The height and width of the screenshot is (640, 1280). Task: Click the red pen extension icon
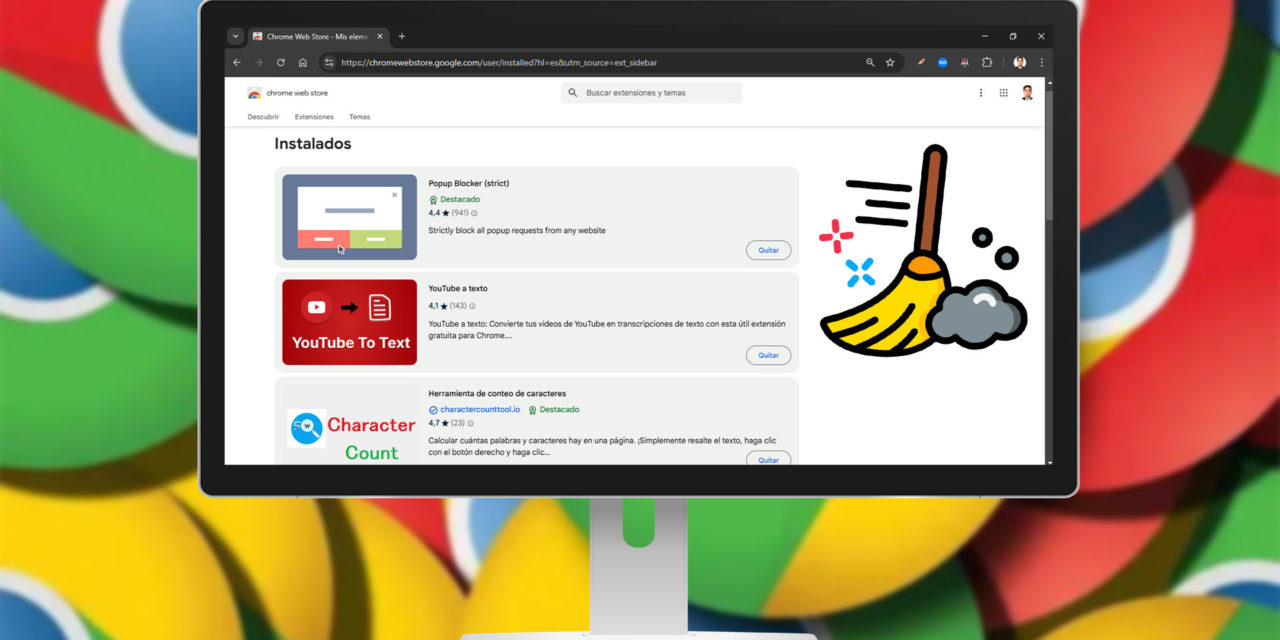(921, 62)
